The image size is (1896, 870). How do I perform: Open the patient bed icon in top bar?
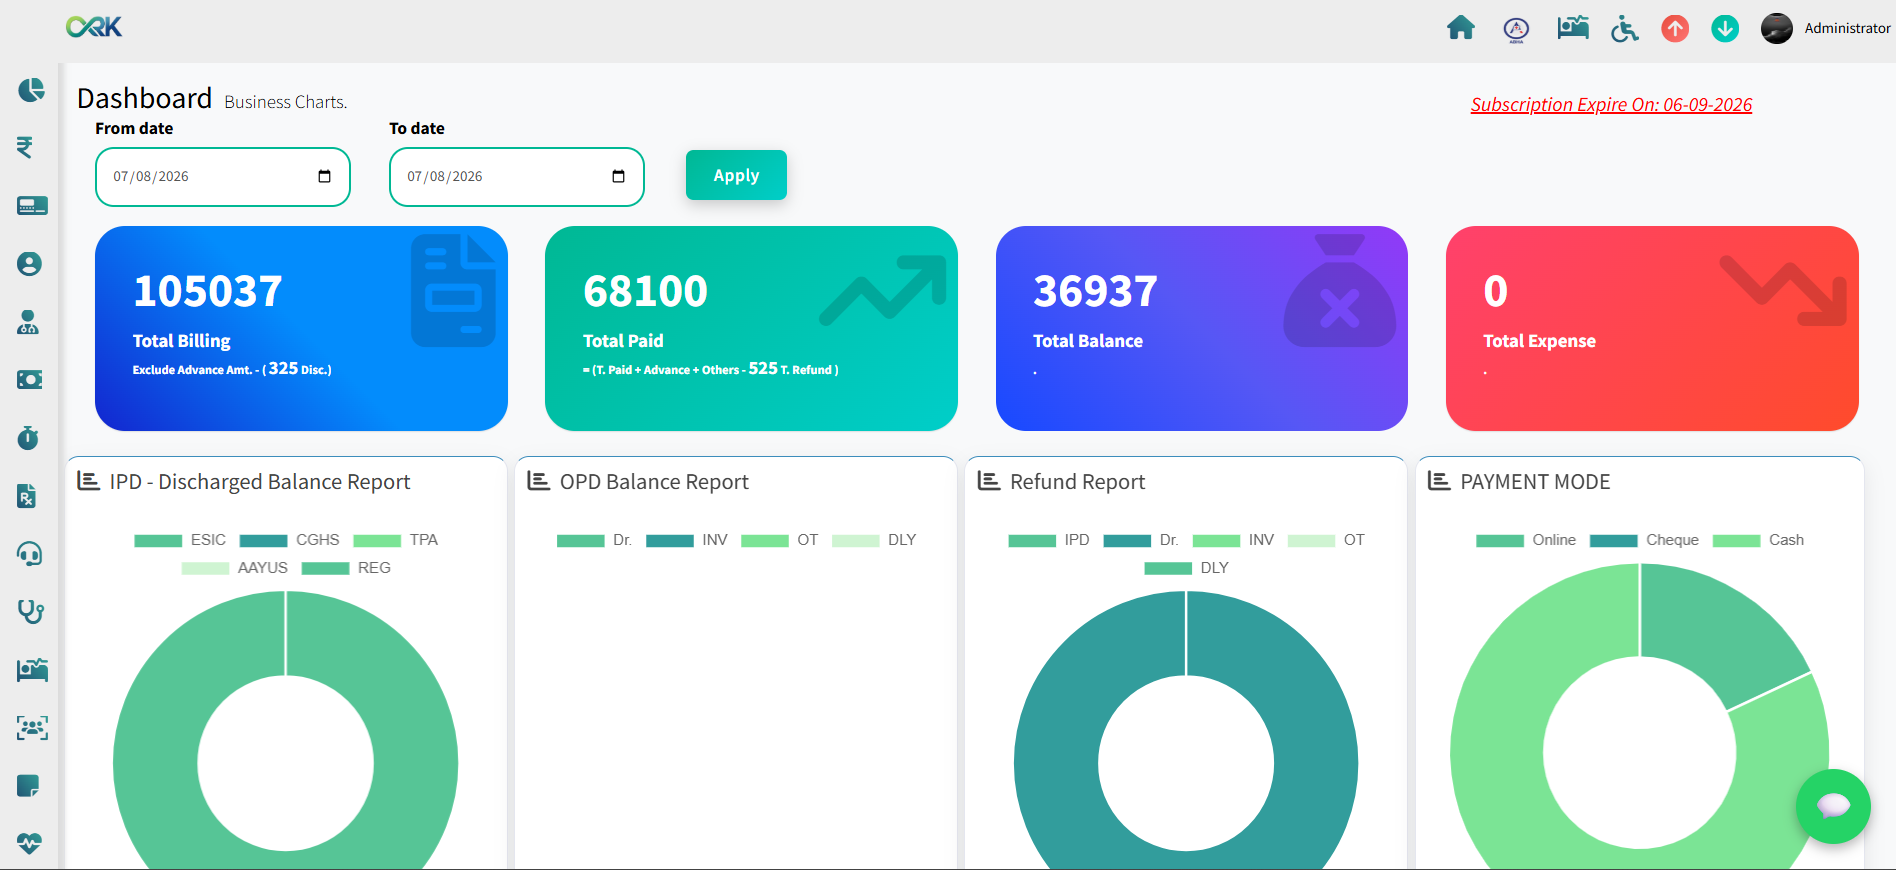click(1573, 28)
